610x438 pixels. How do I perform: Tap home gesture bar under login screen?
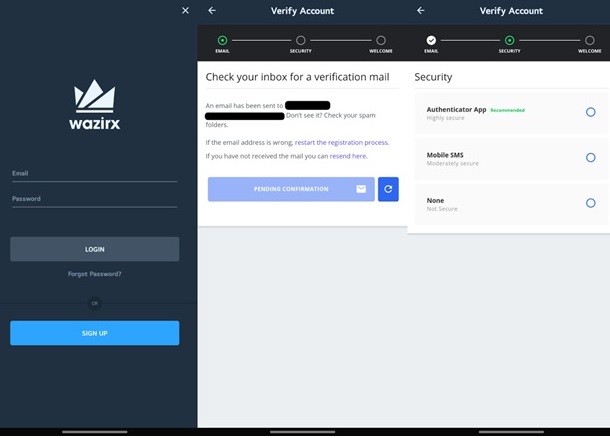click(x=95, y=431)
